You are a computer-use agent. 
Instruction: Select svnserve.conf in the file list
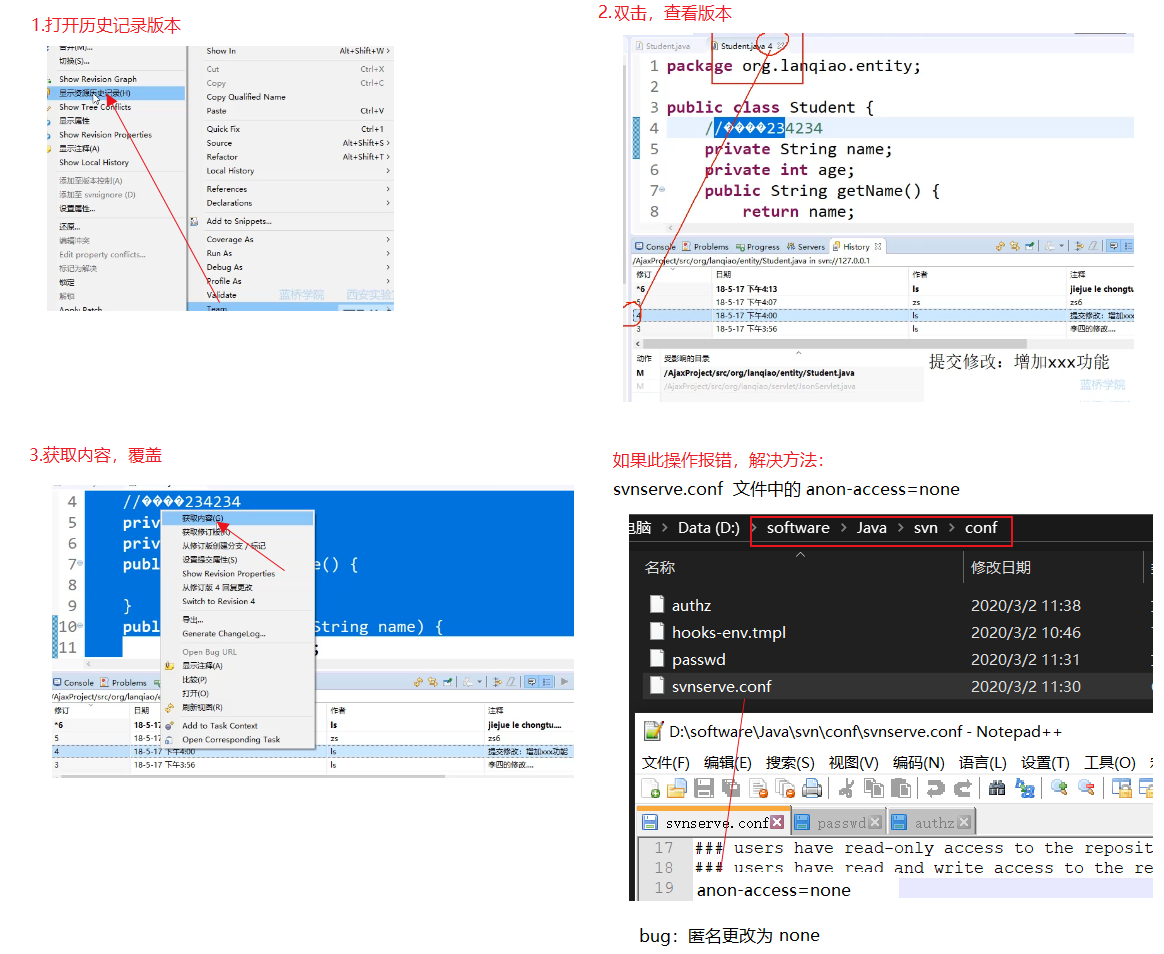721,686
